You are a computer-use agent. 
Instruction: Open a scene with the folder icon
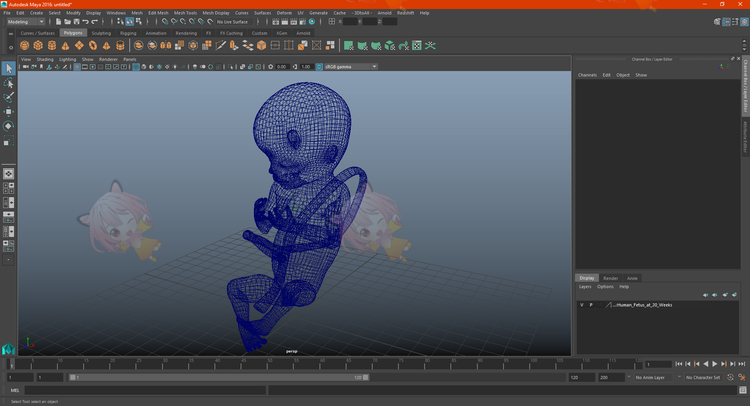(67, 22)
